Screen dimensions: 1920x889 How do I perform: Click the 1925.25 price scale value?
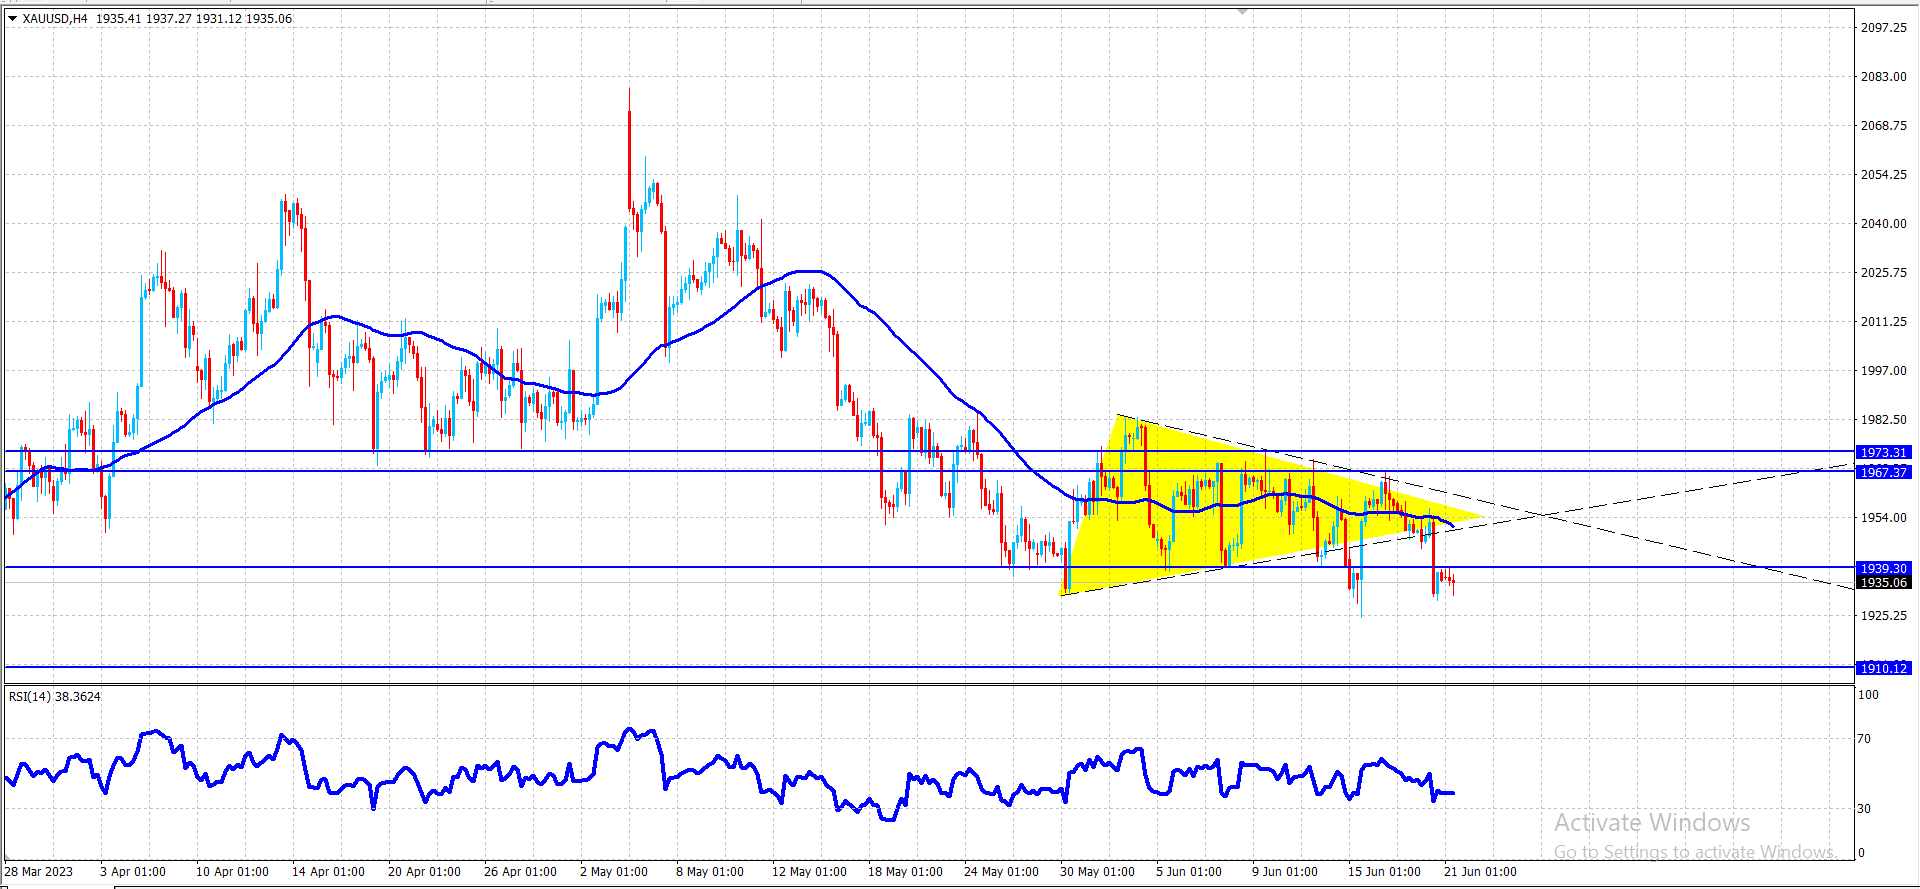1883,616
